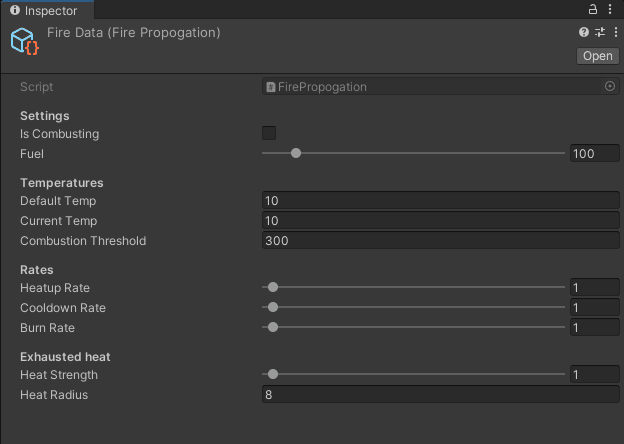Click the Fuel label
624x444 pixels.
pos(32,154)
